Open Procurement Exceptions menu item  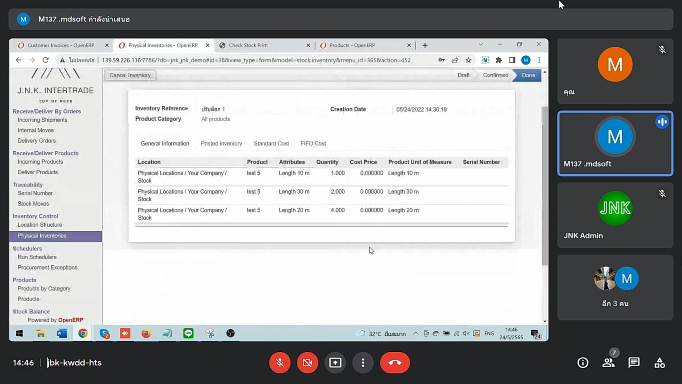[47, 267]
